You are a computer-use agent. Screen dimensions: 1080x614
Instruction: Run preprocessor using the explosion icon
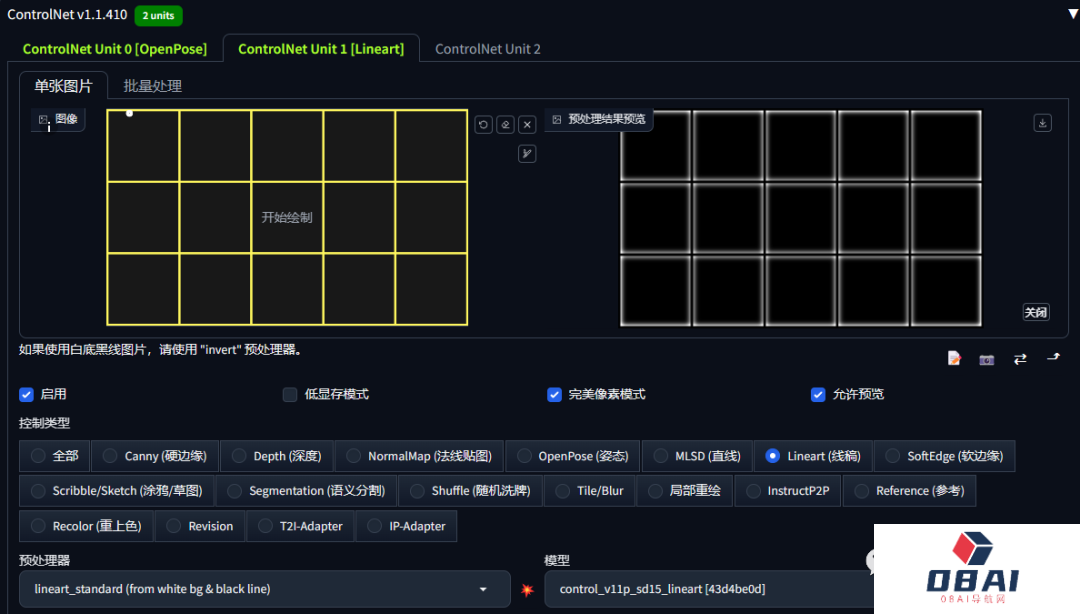[x=527, y=590]
